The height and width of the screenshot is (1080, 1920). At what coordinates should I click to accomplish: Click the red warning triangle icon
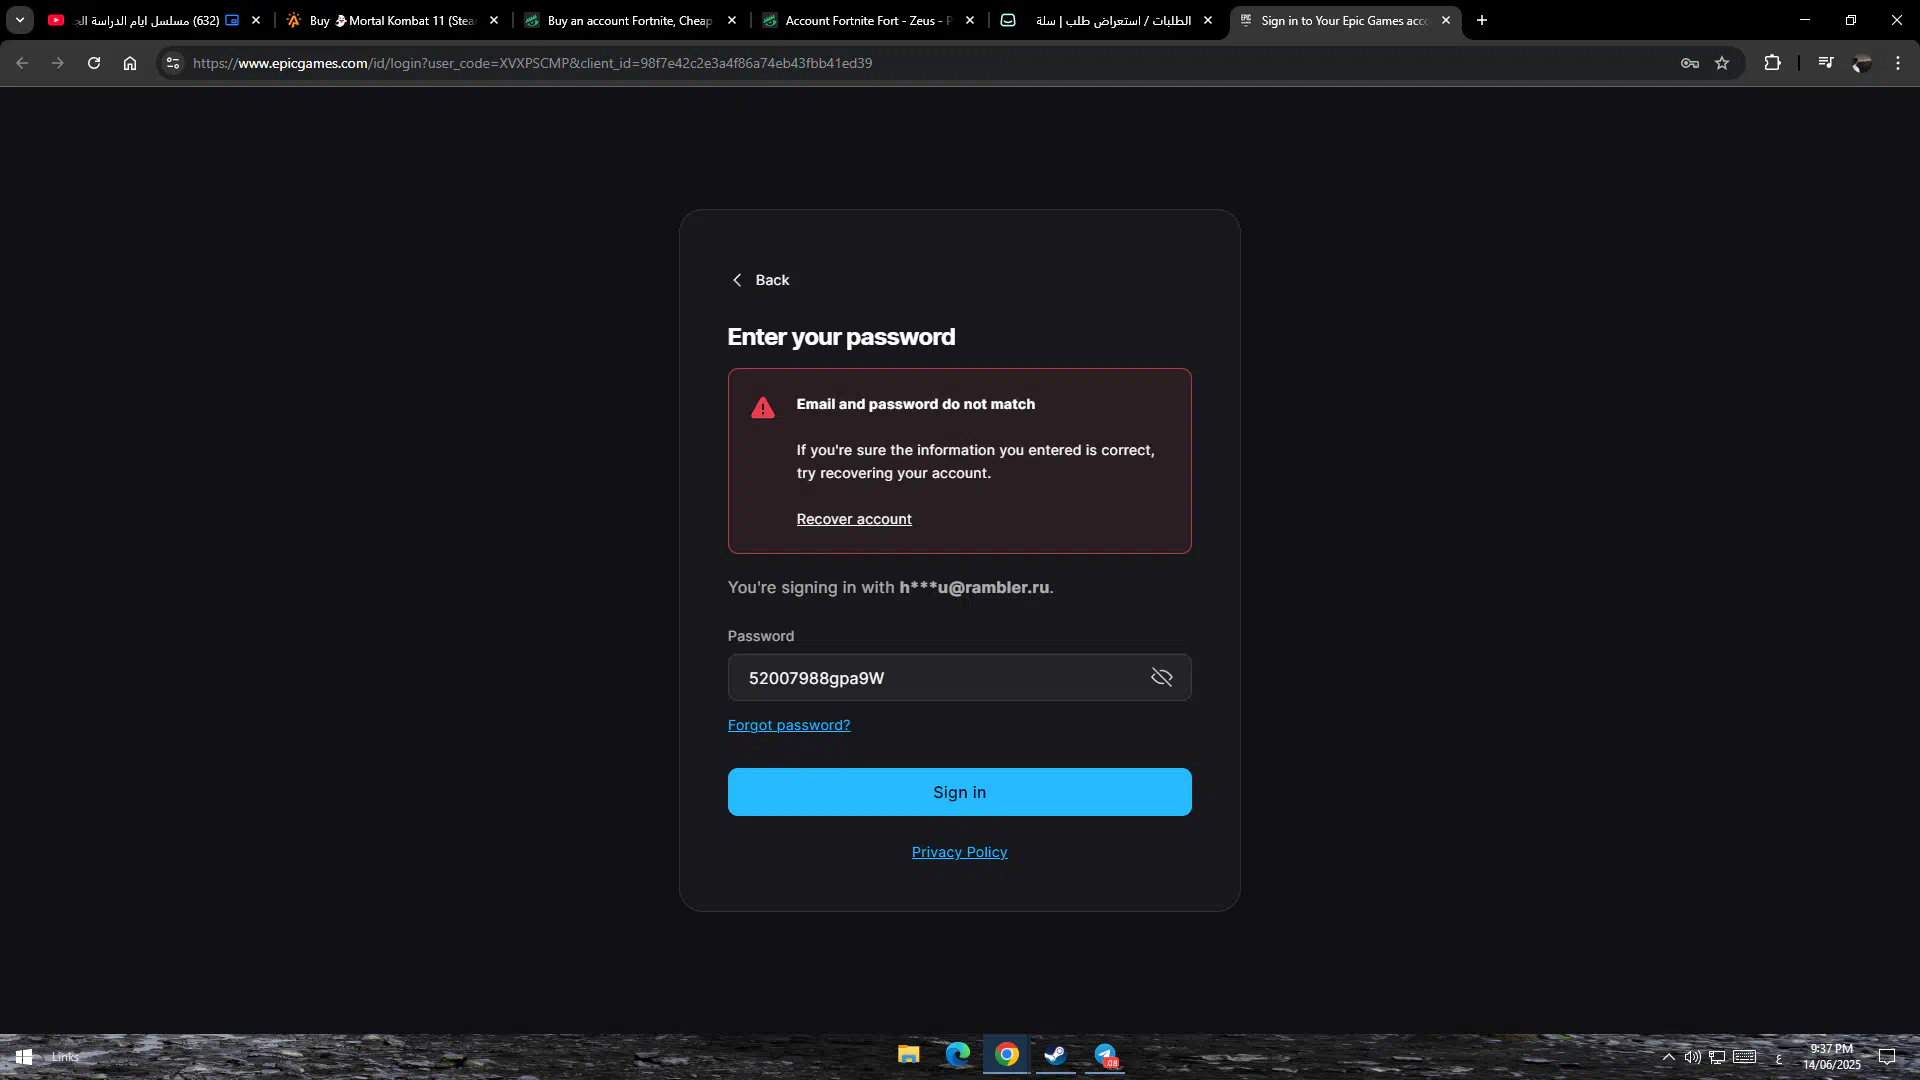tap(763, 408)
